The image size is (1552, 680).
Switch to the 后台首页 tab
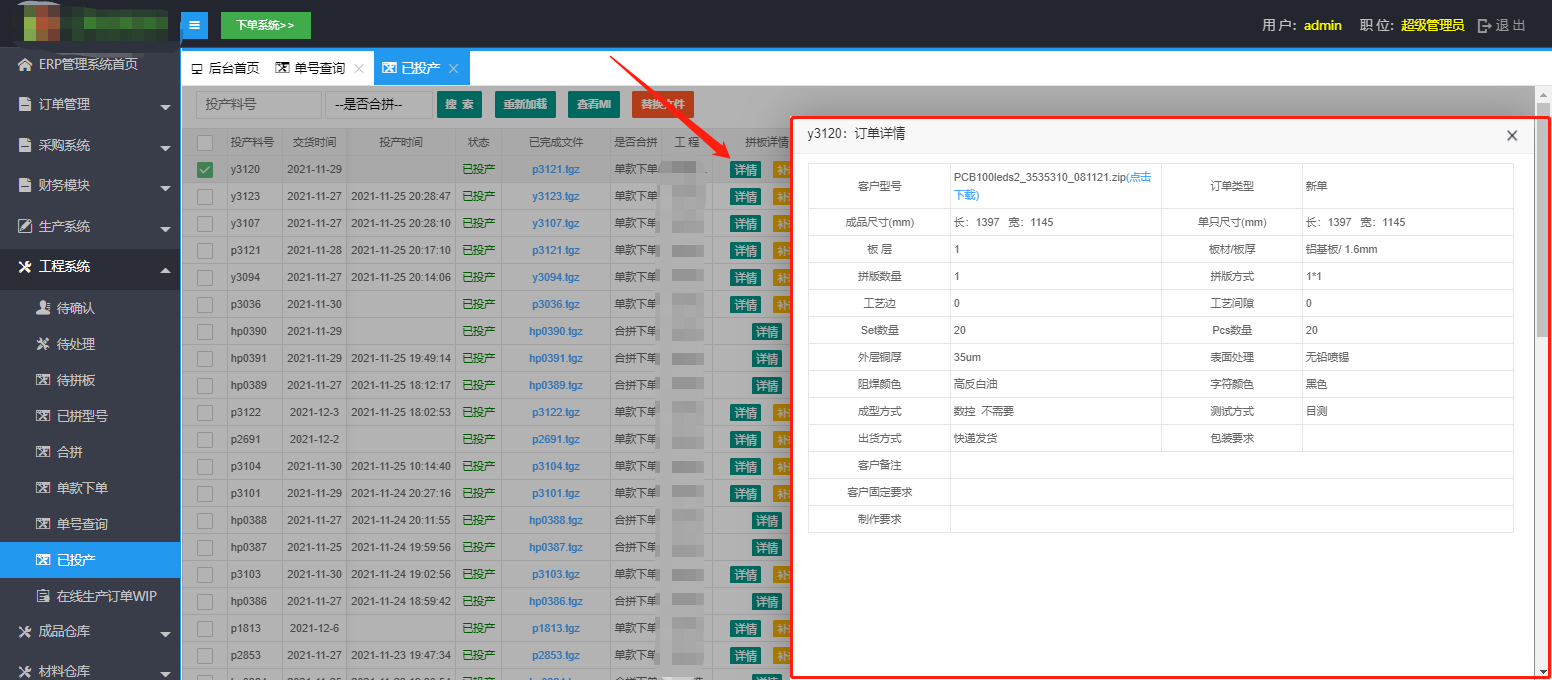(x=225, y=69)
